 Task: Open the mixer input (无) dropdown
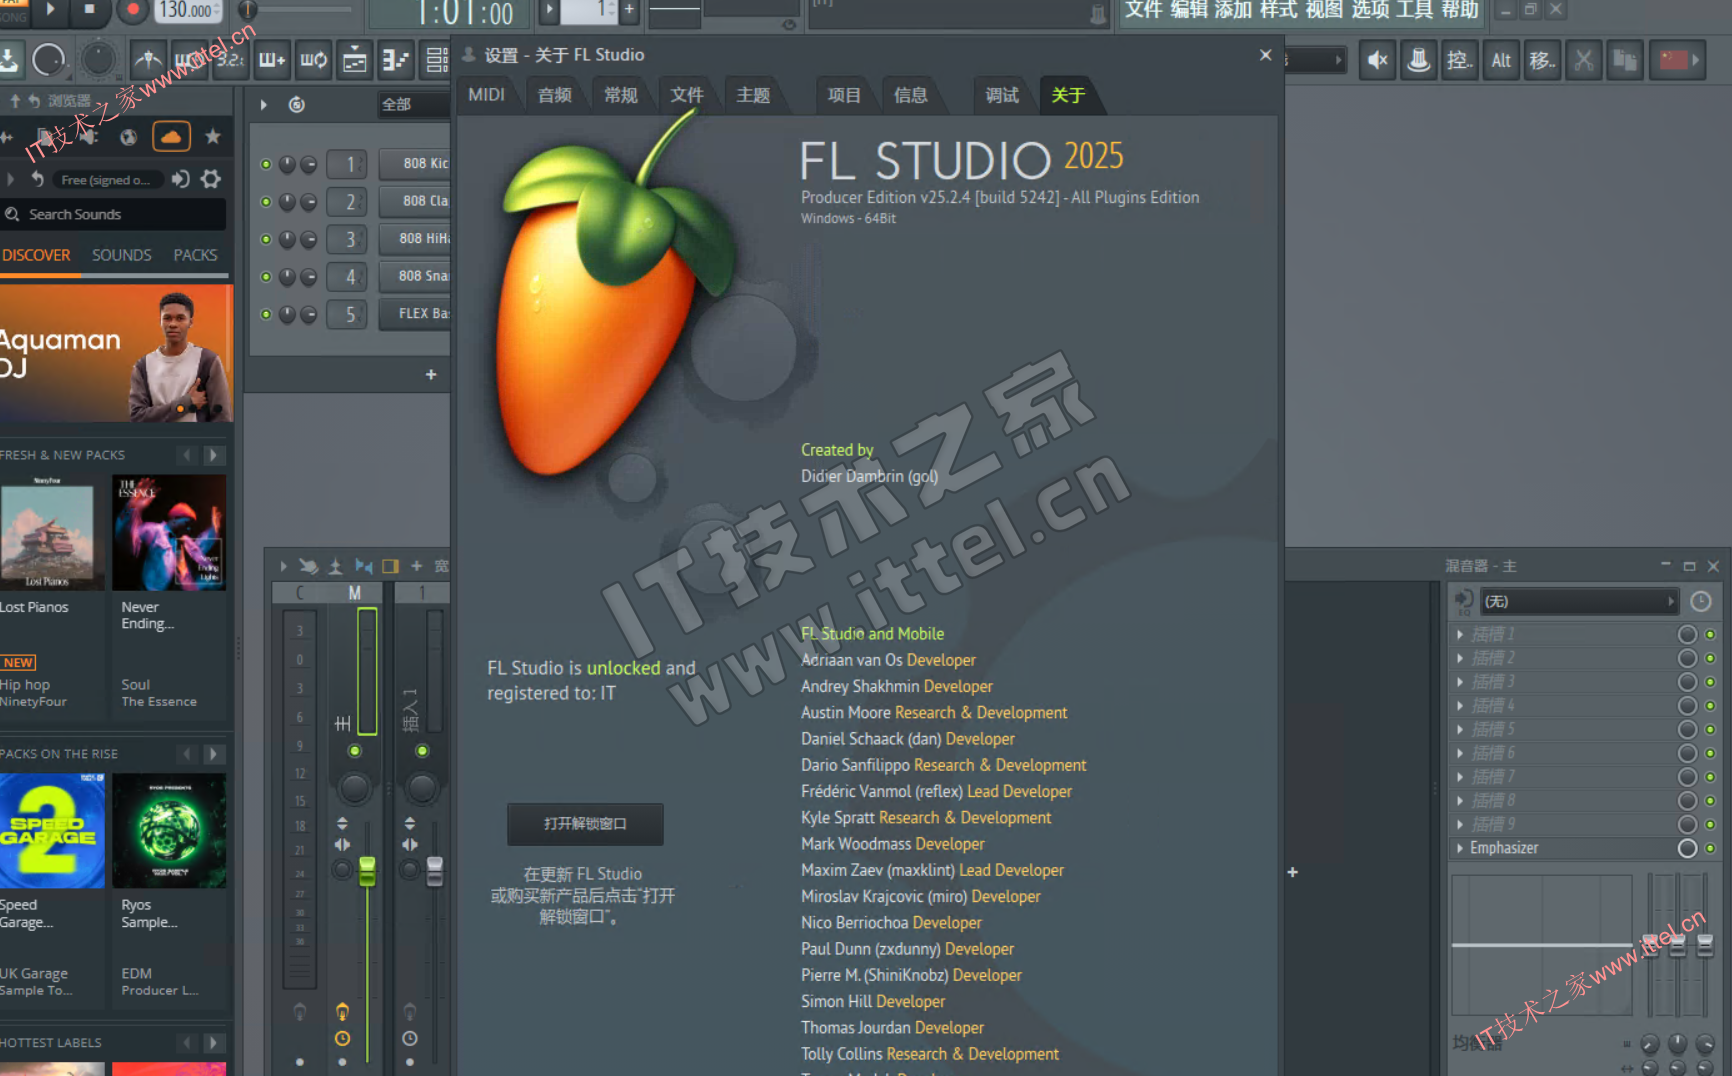(1577, 601)
